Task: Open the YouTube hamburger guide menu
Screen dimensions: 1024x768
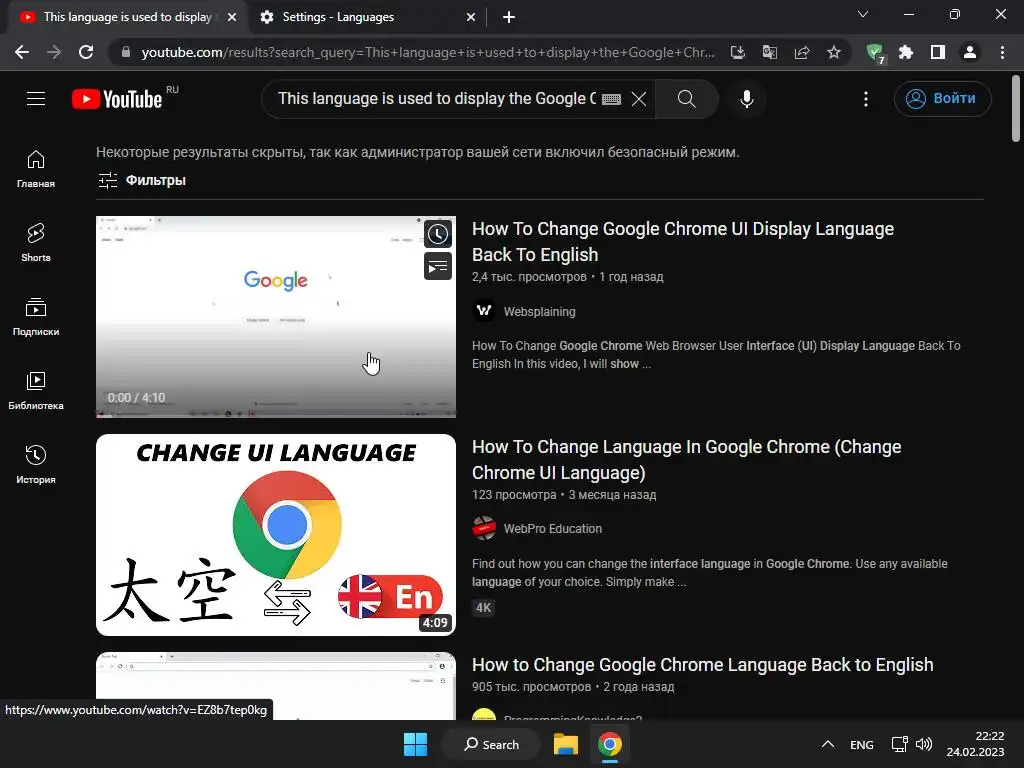Action: click(36, 99)
